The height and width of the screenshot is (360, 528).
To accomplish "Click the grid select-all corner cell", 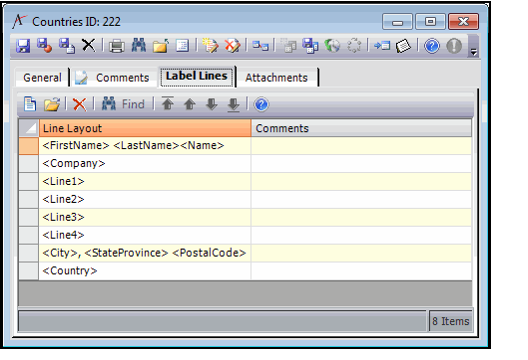I will click(29, 128).
